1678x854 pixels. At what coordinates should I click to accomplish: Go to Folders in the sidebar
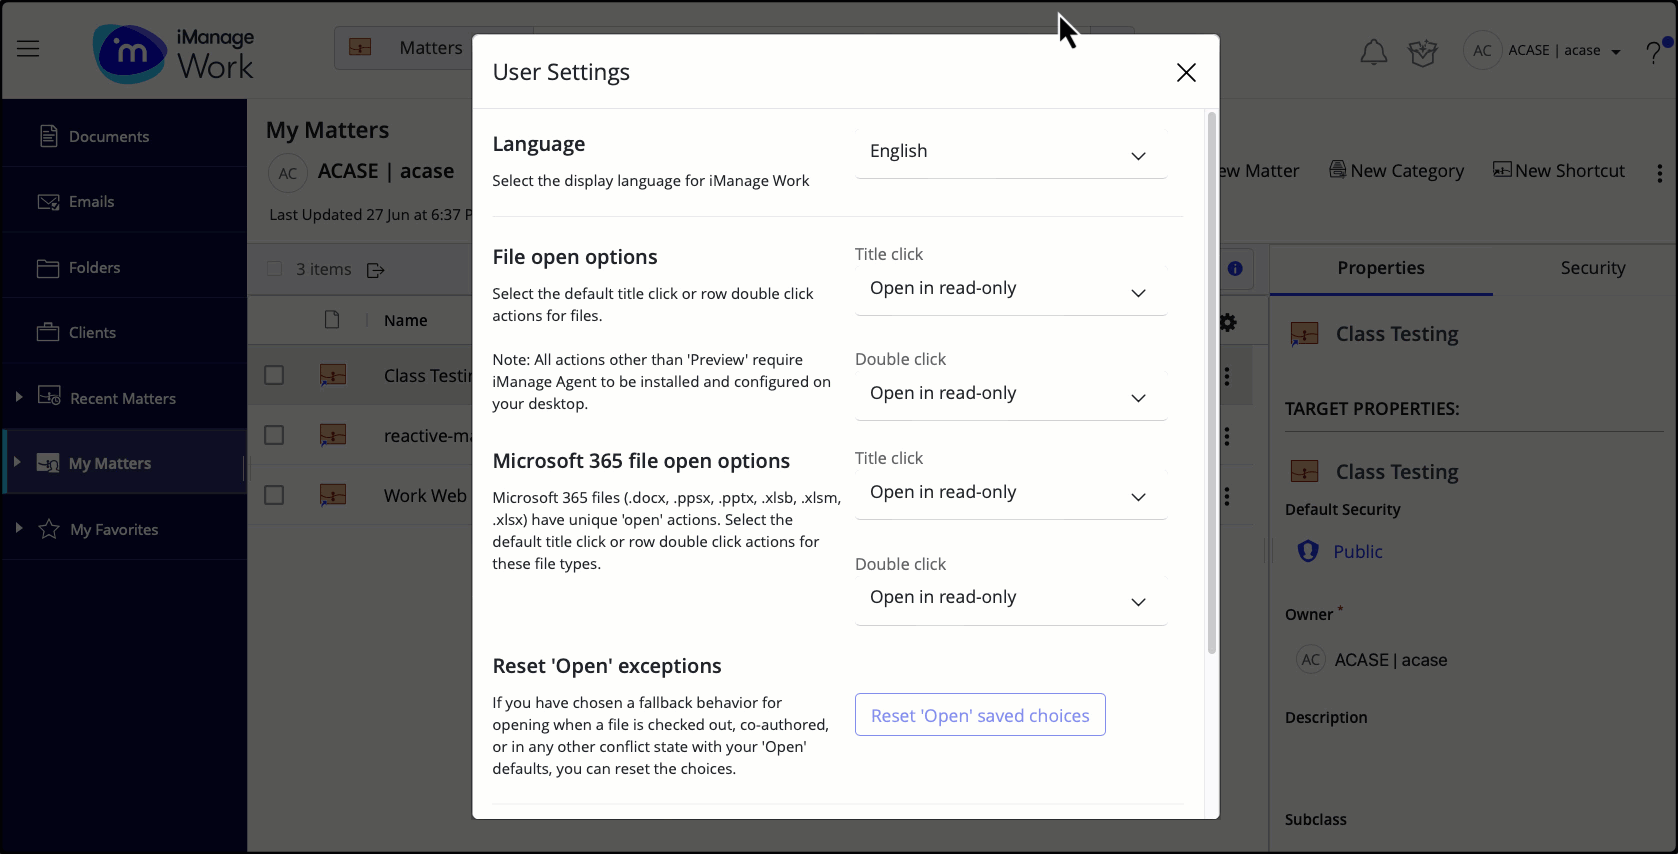(x=124, y=267)
